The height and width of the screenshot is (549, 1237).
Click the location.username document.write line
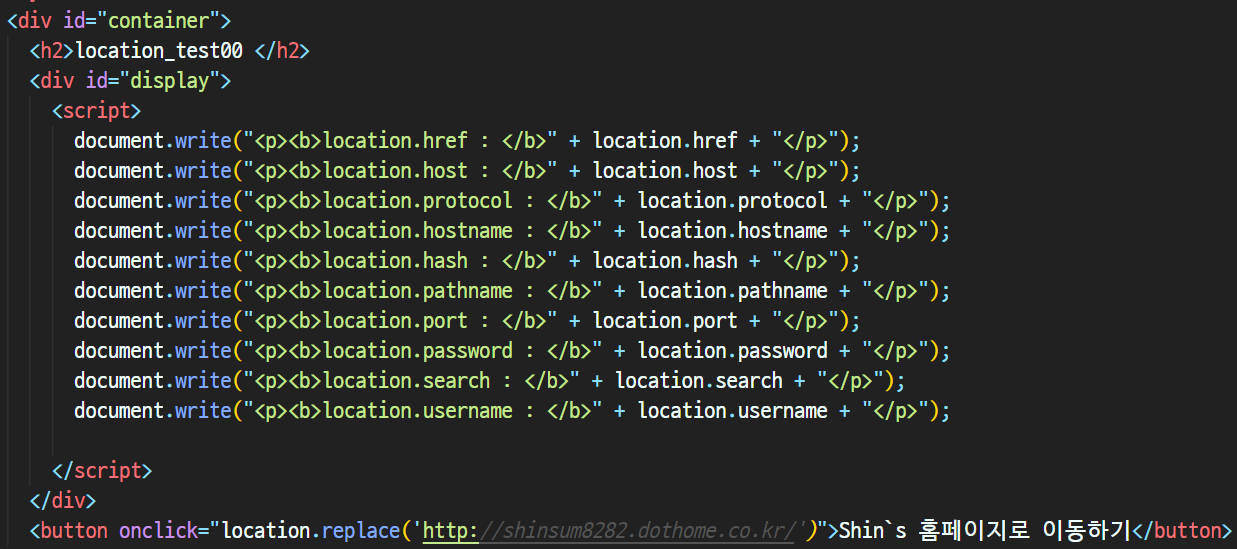click(512, 410)
